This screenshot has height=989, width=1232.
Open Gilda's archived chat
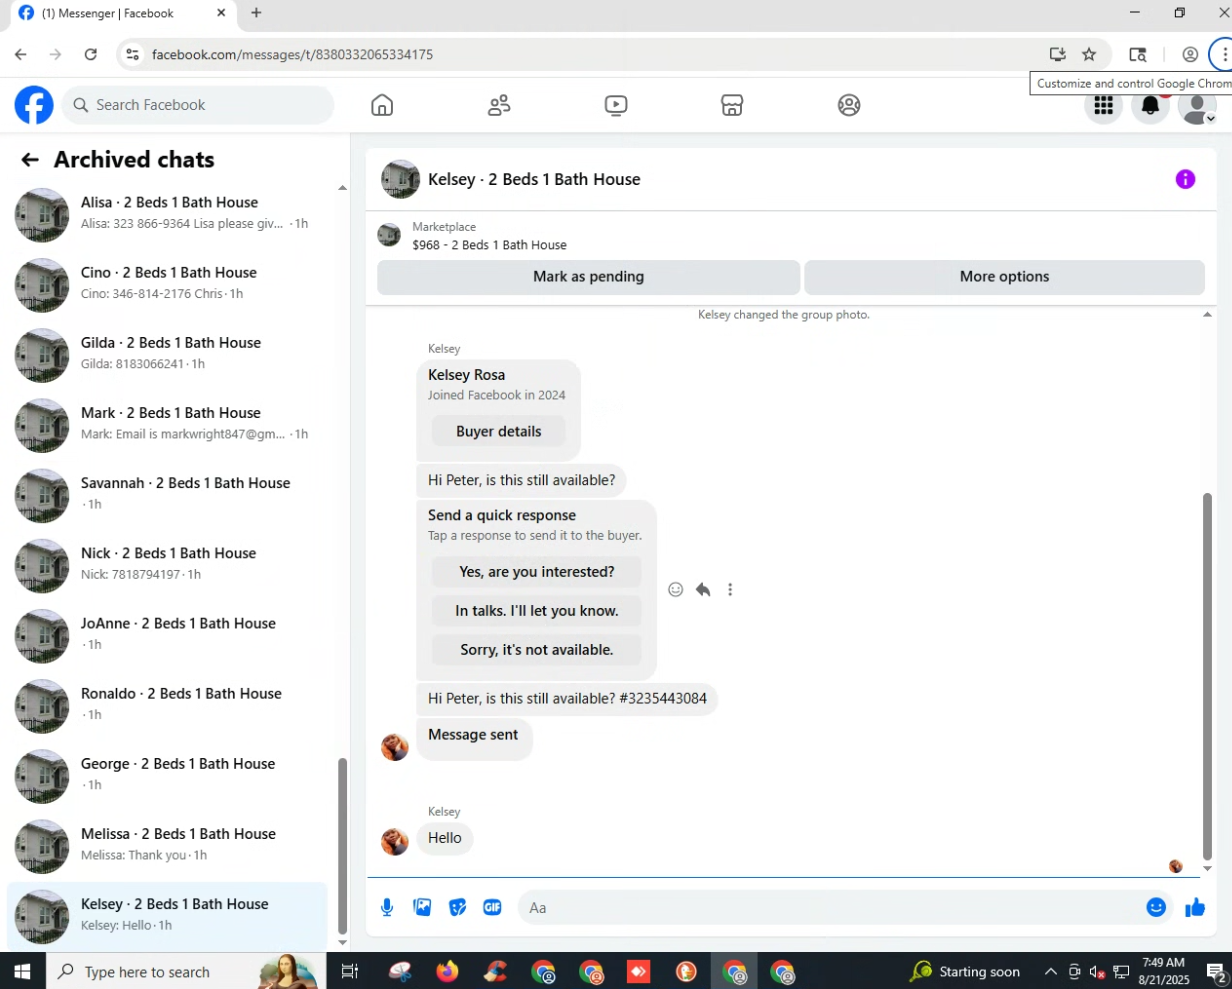(x=167, y=354)
